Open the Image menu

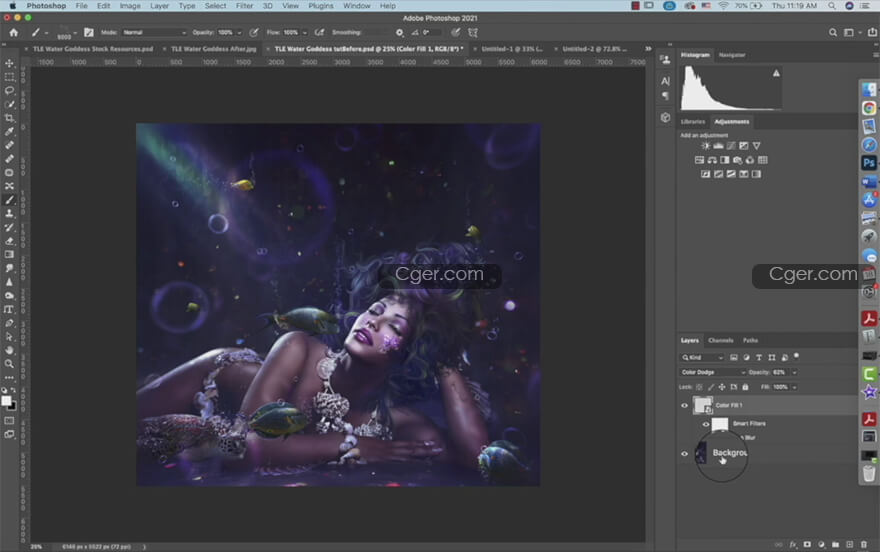130,6
